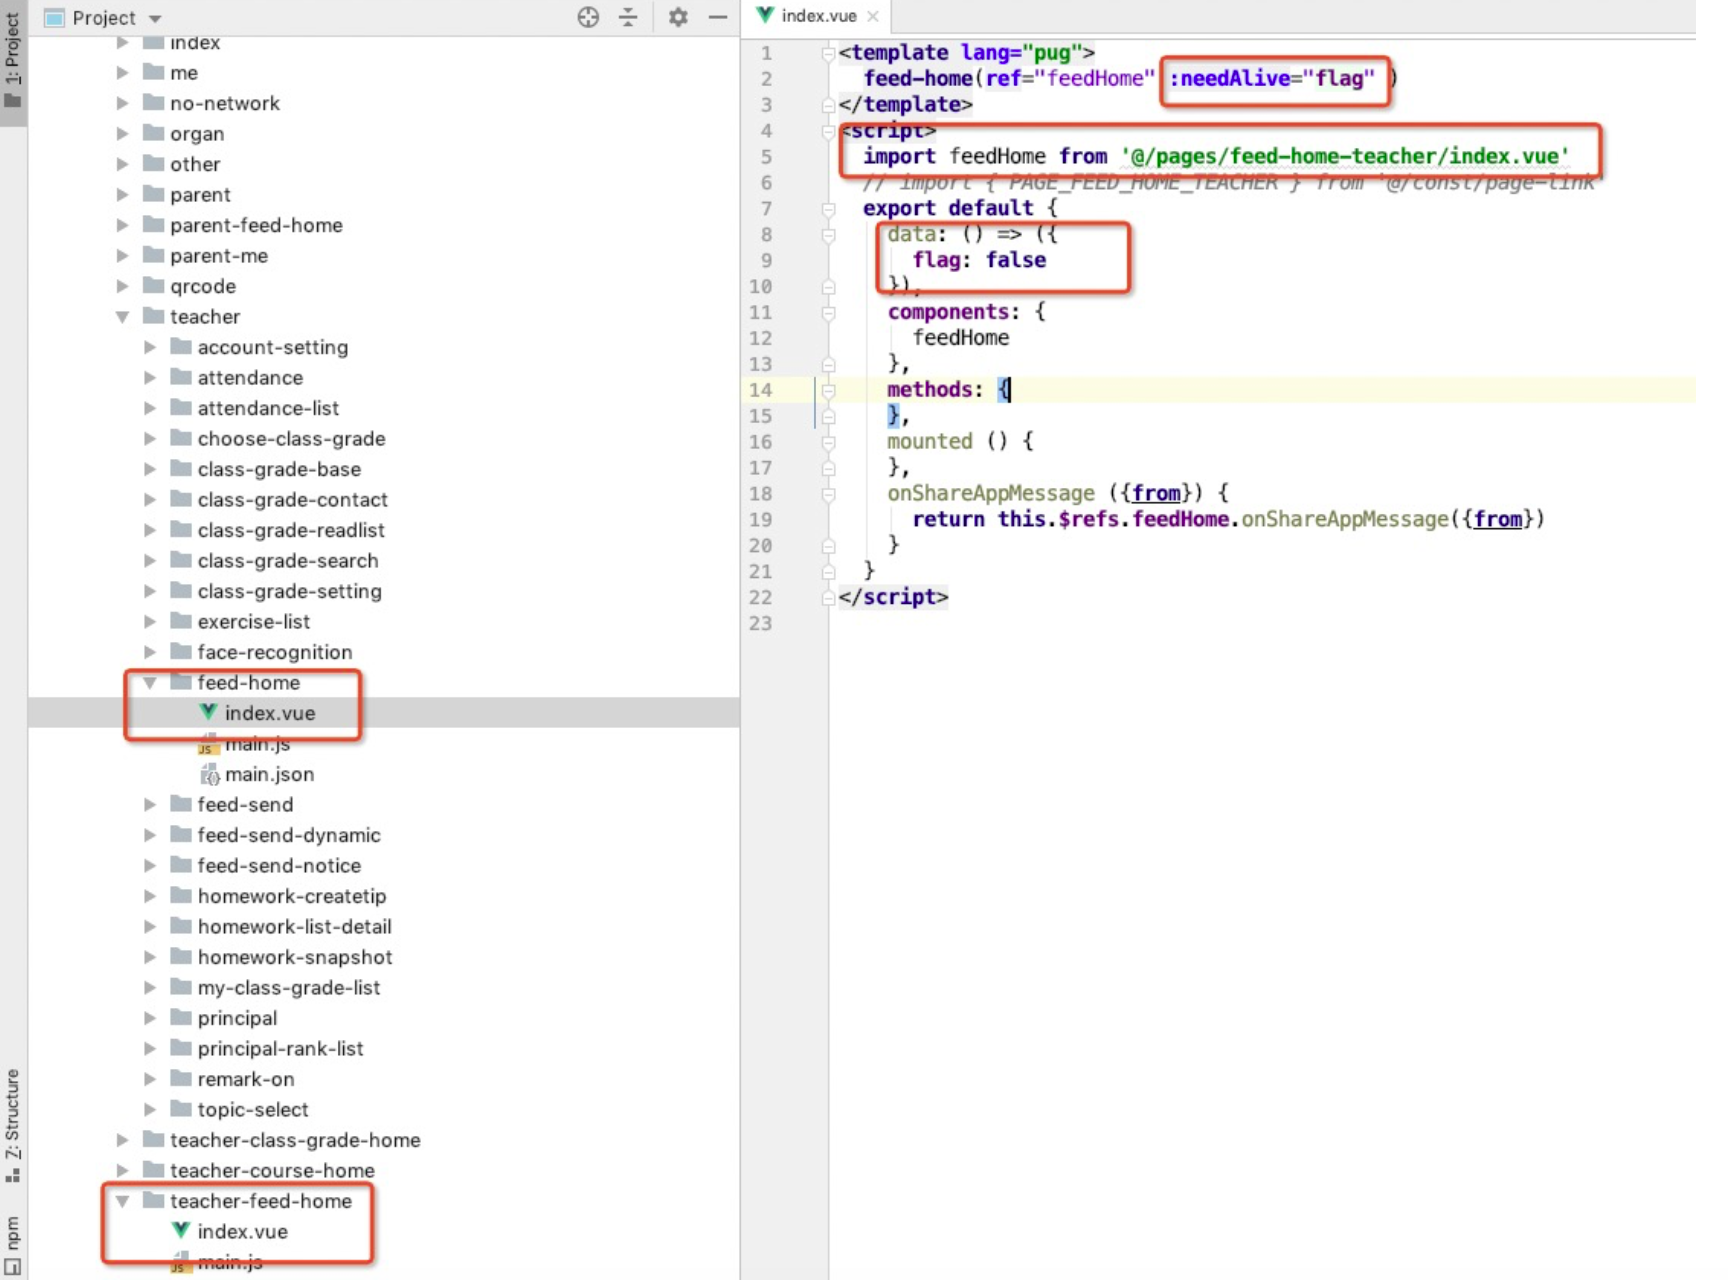Click the collapse all icon in Project toolbar
This screenshot has height=1280, width=1728.
(x=628, y=17)
